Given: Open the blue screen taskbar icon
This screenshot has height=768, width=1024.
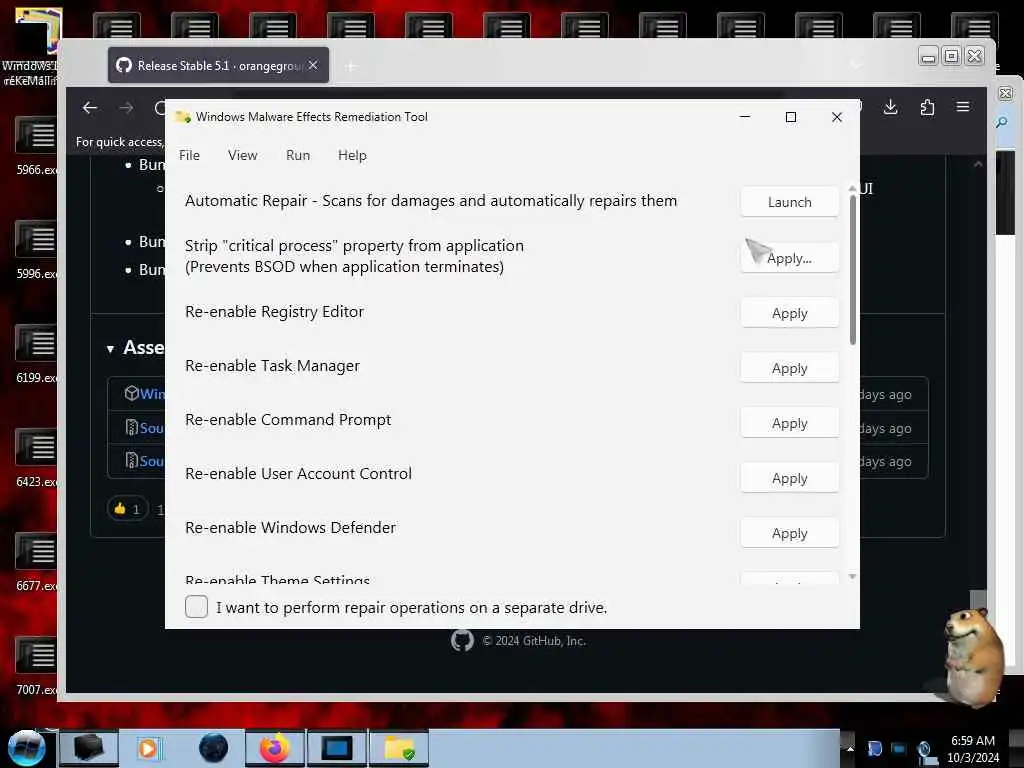Looking at the screenshot, I should tap(337, 748).
